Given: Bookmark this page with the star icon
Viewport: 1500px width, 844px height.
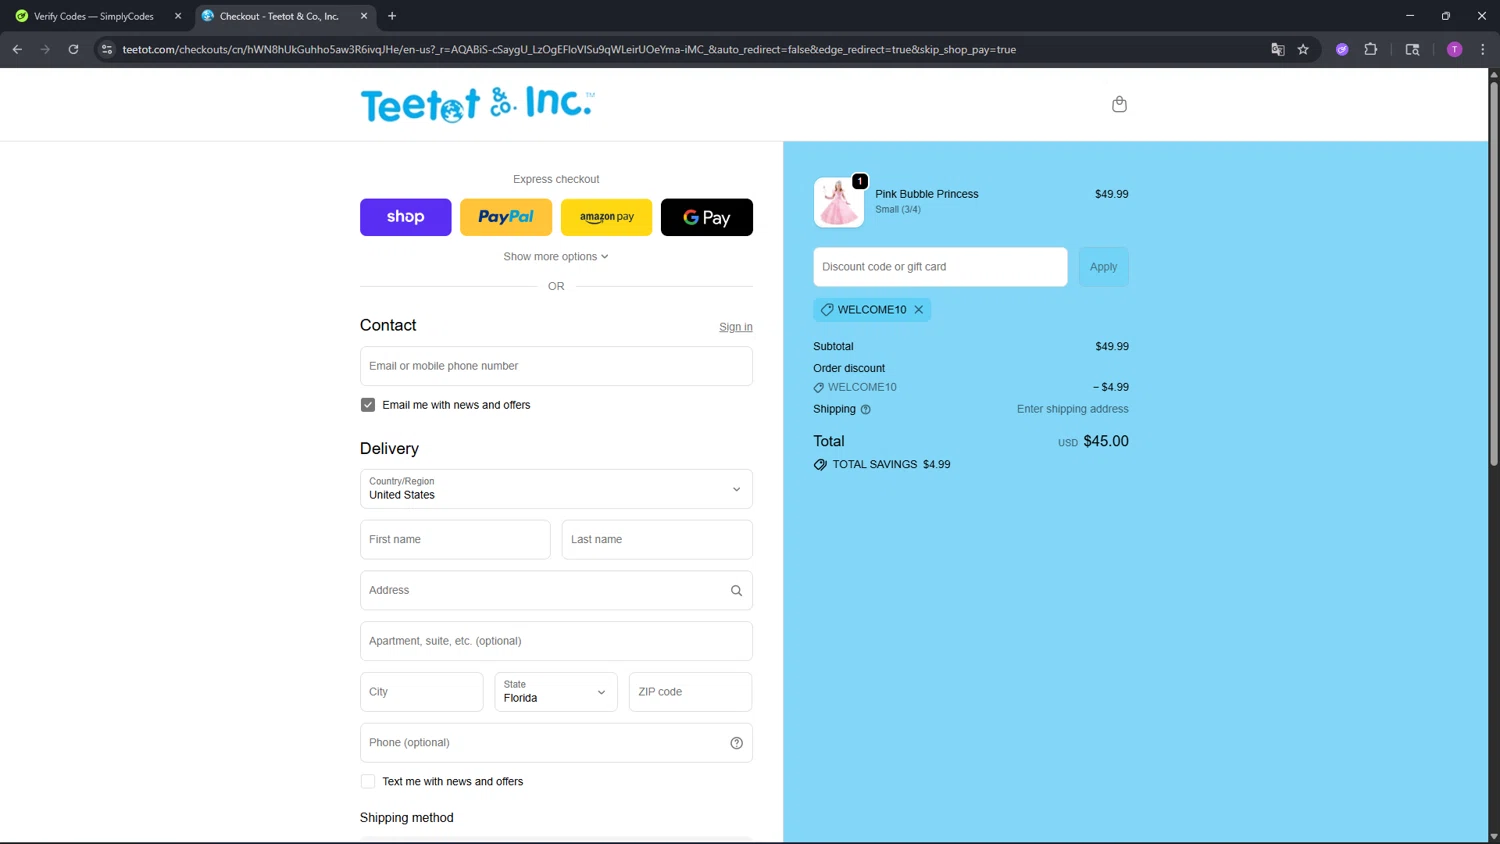Looking at the screenshot, I should coord(1303,49).
